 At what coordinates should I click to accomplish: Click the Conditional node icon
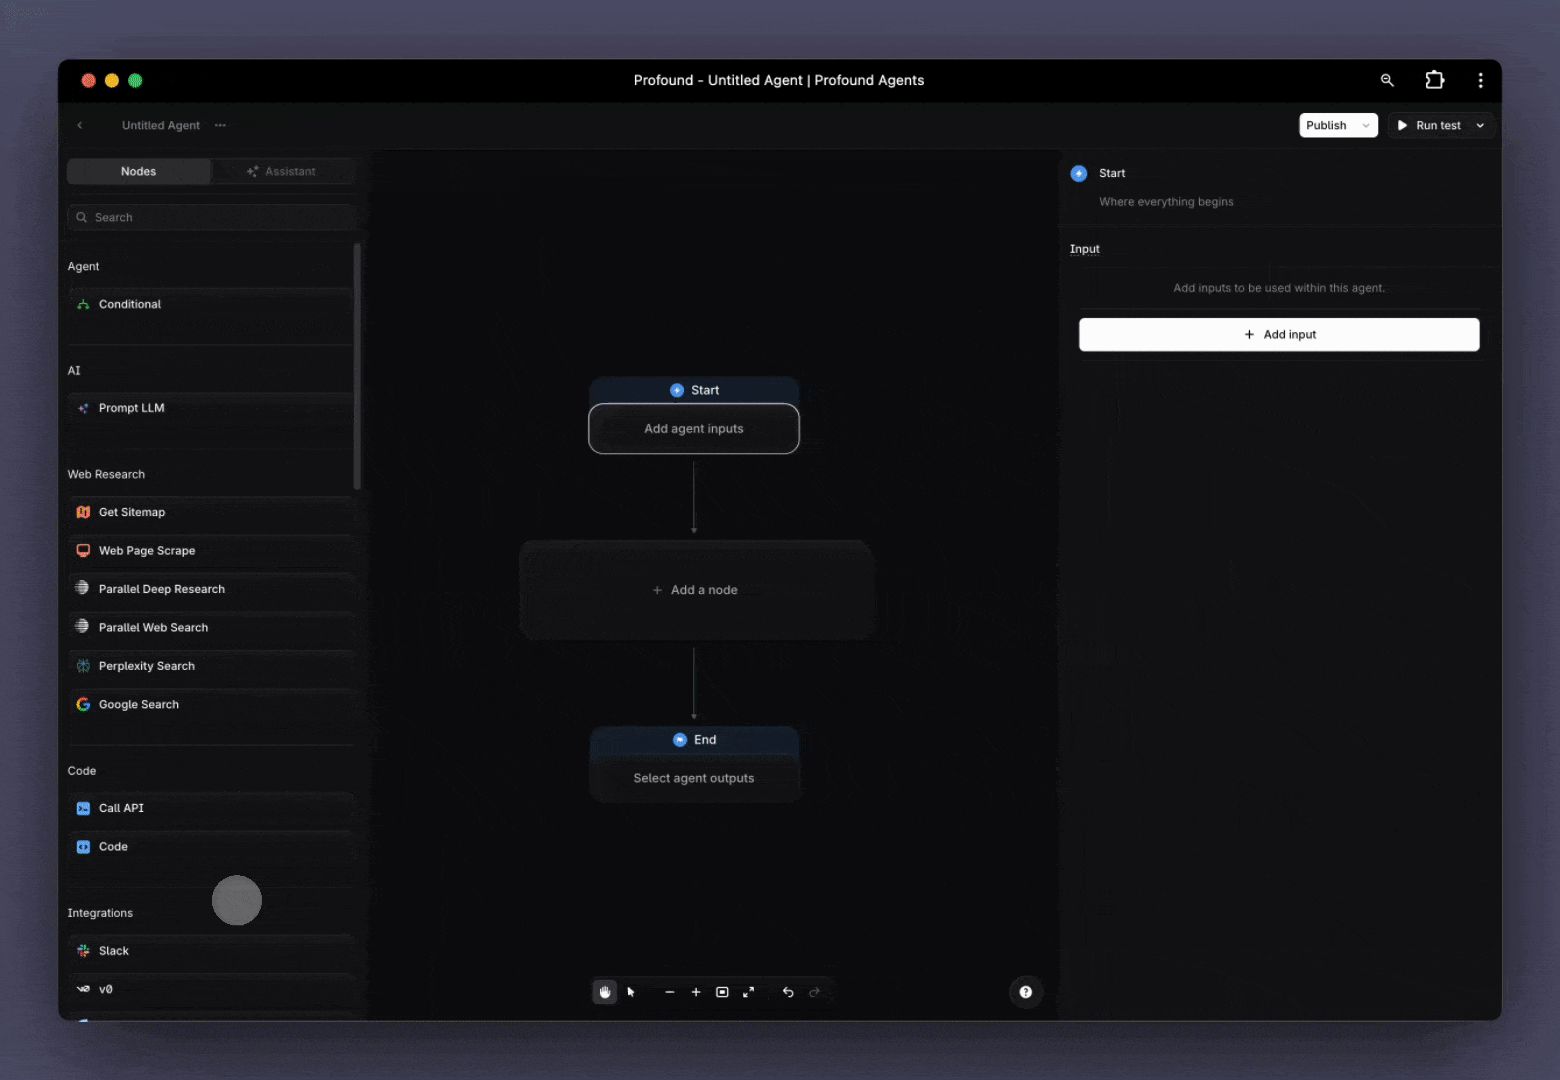(x=83, y=304)
